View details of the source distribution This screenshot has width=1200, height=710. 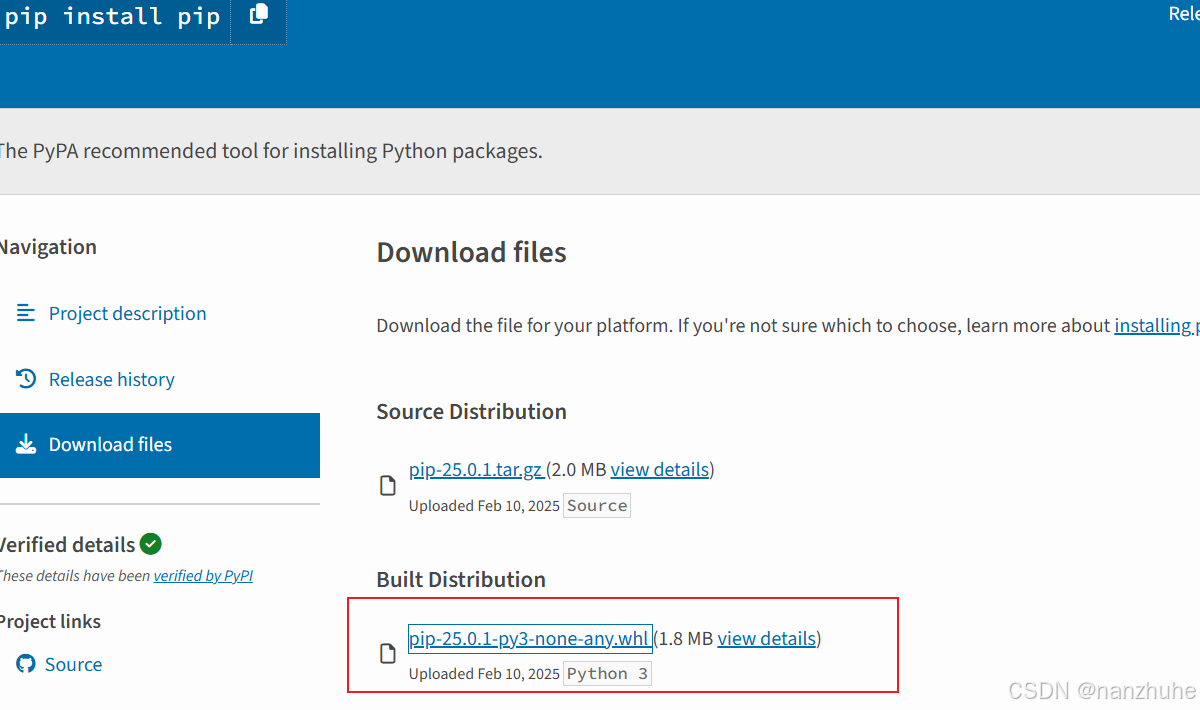point(660,469)
